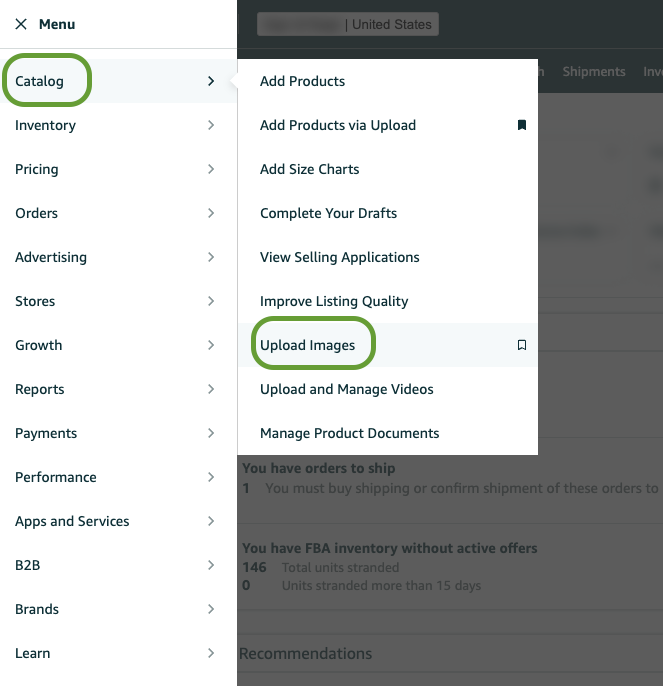663x686 pixels.
Task: Click the Growth chevron icon
Action: [x=211, y=345]
